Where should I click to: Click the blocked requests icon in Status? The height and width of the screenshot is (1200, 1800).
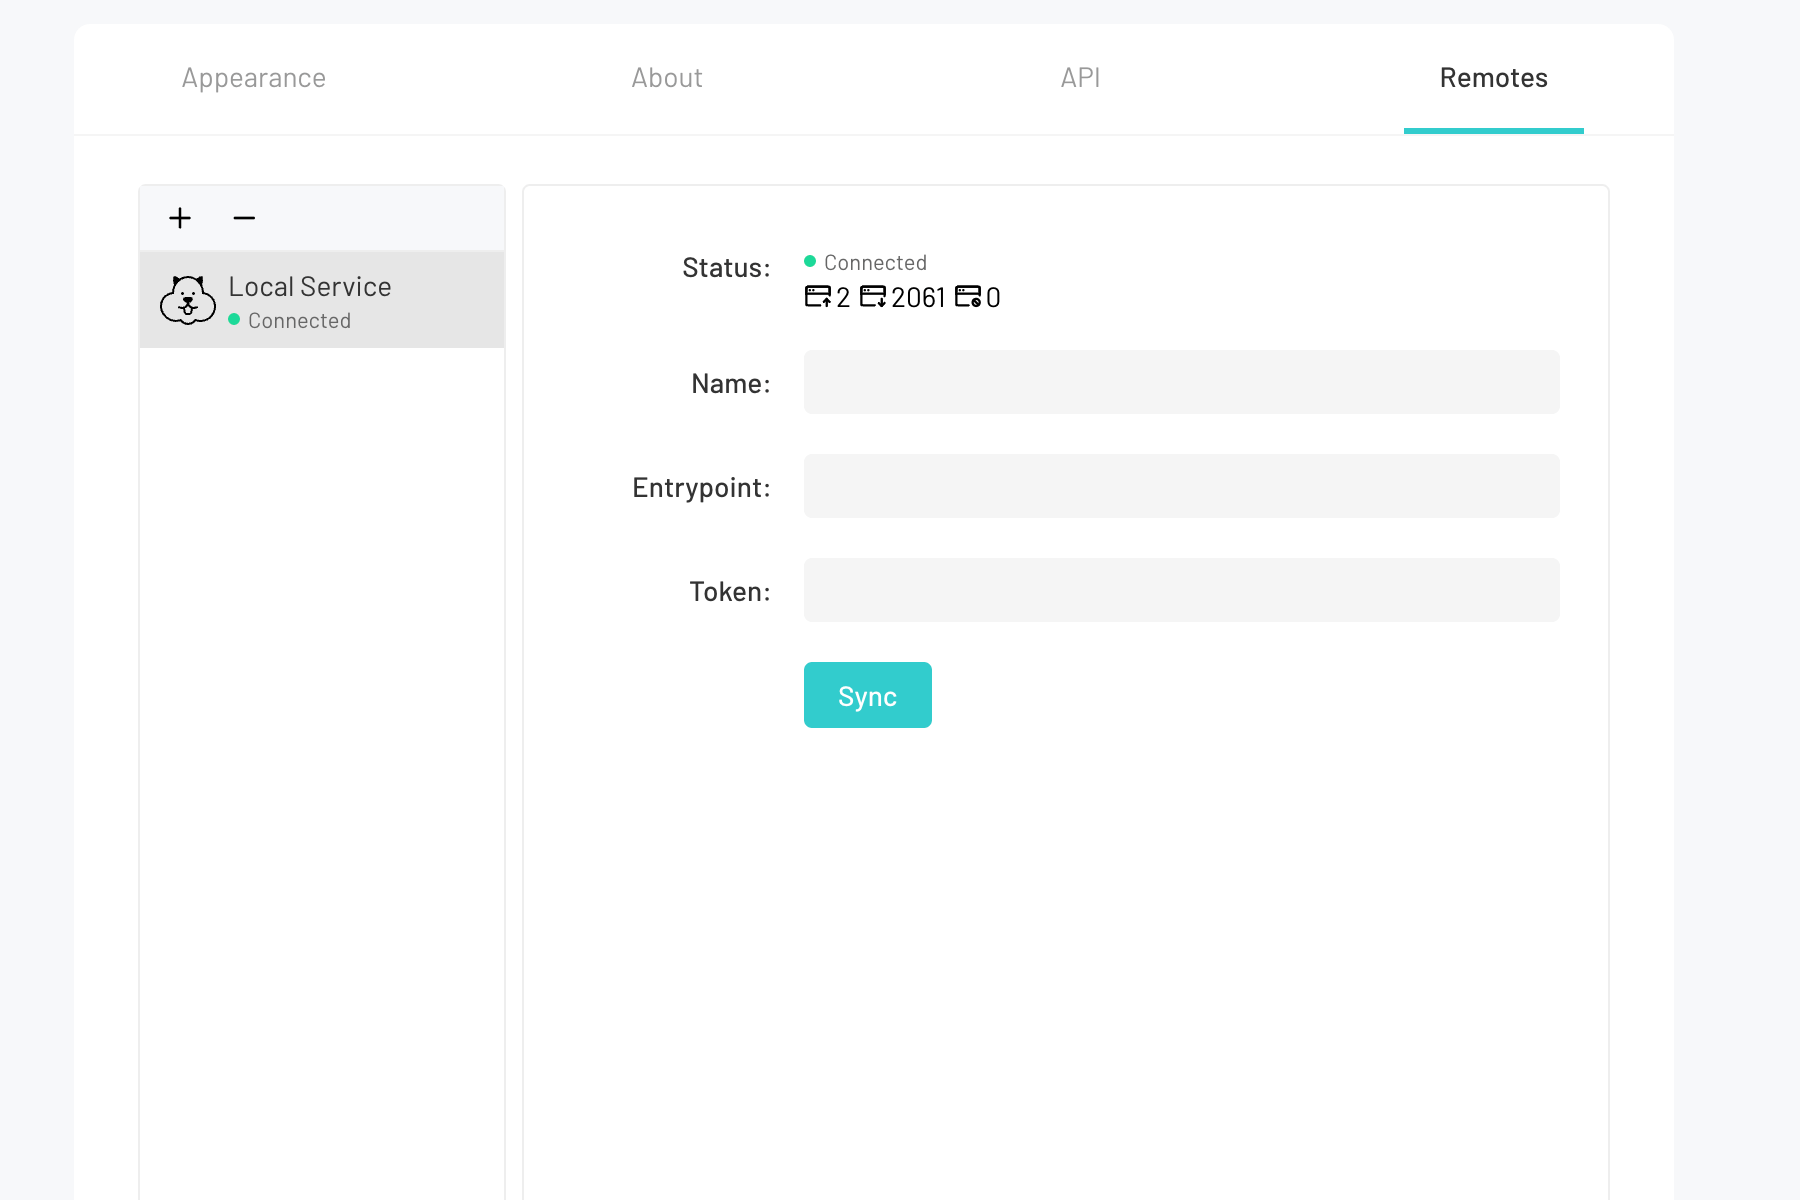pos(968,297)
